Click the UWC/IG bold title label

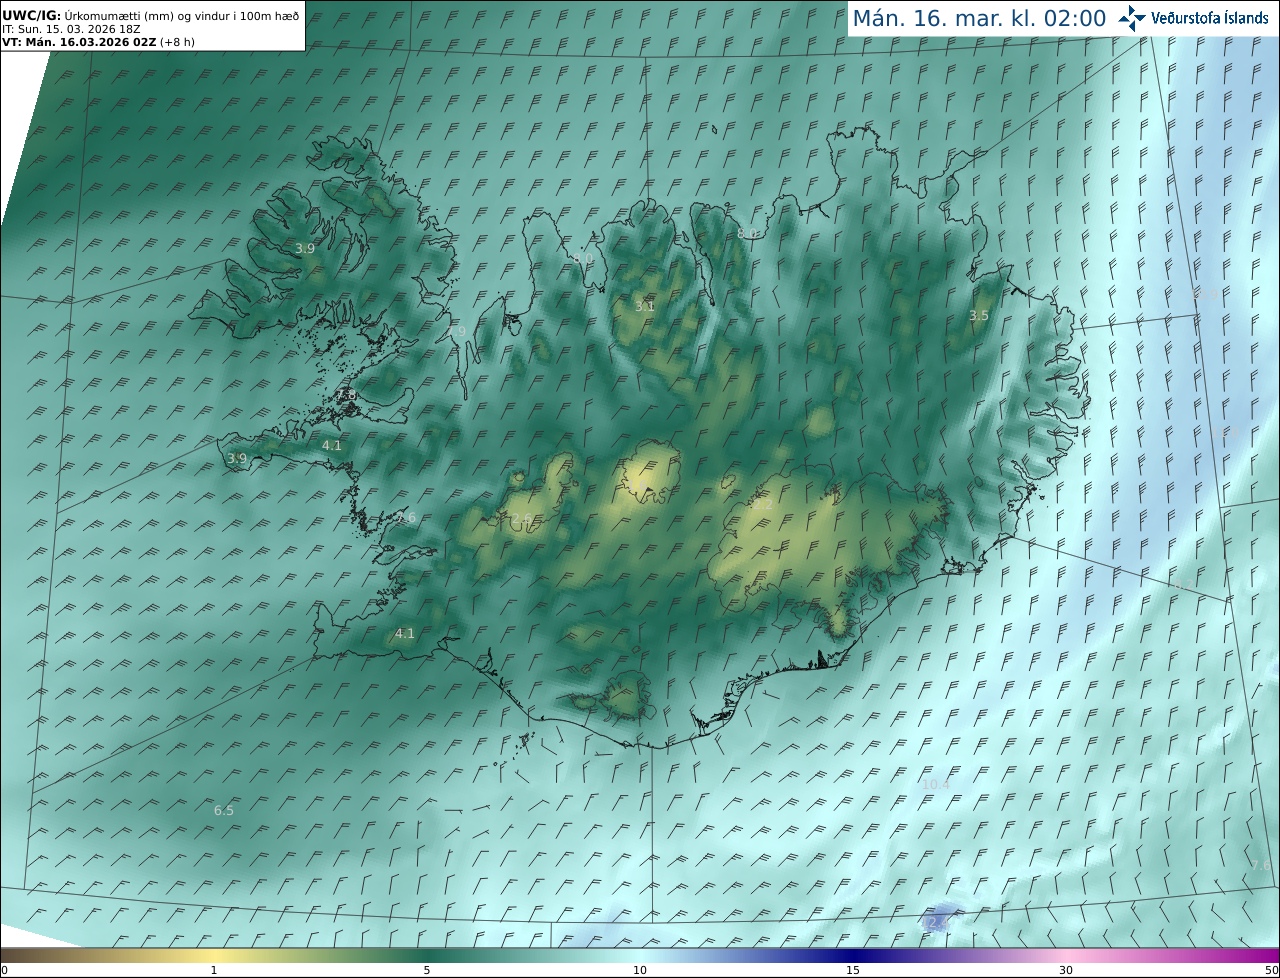[31, 16]
